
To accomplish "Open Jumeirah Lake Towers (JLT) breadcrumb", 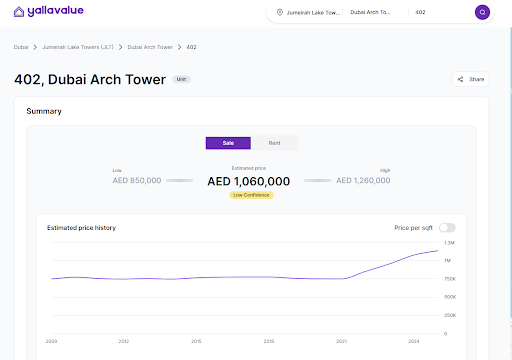I will click(78, 47).
